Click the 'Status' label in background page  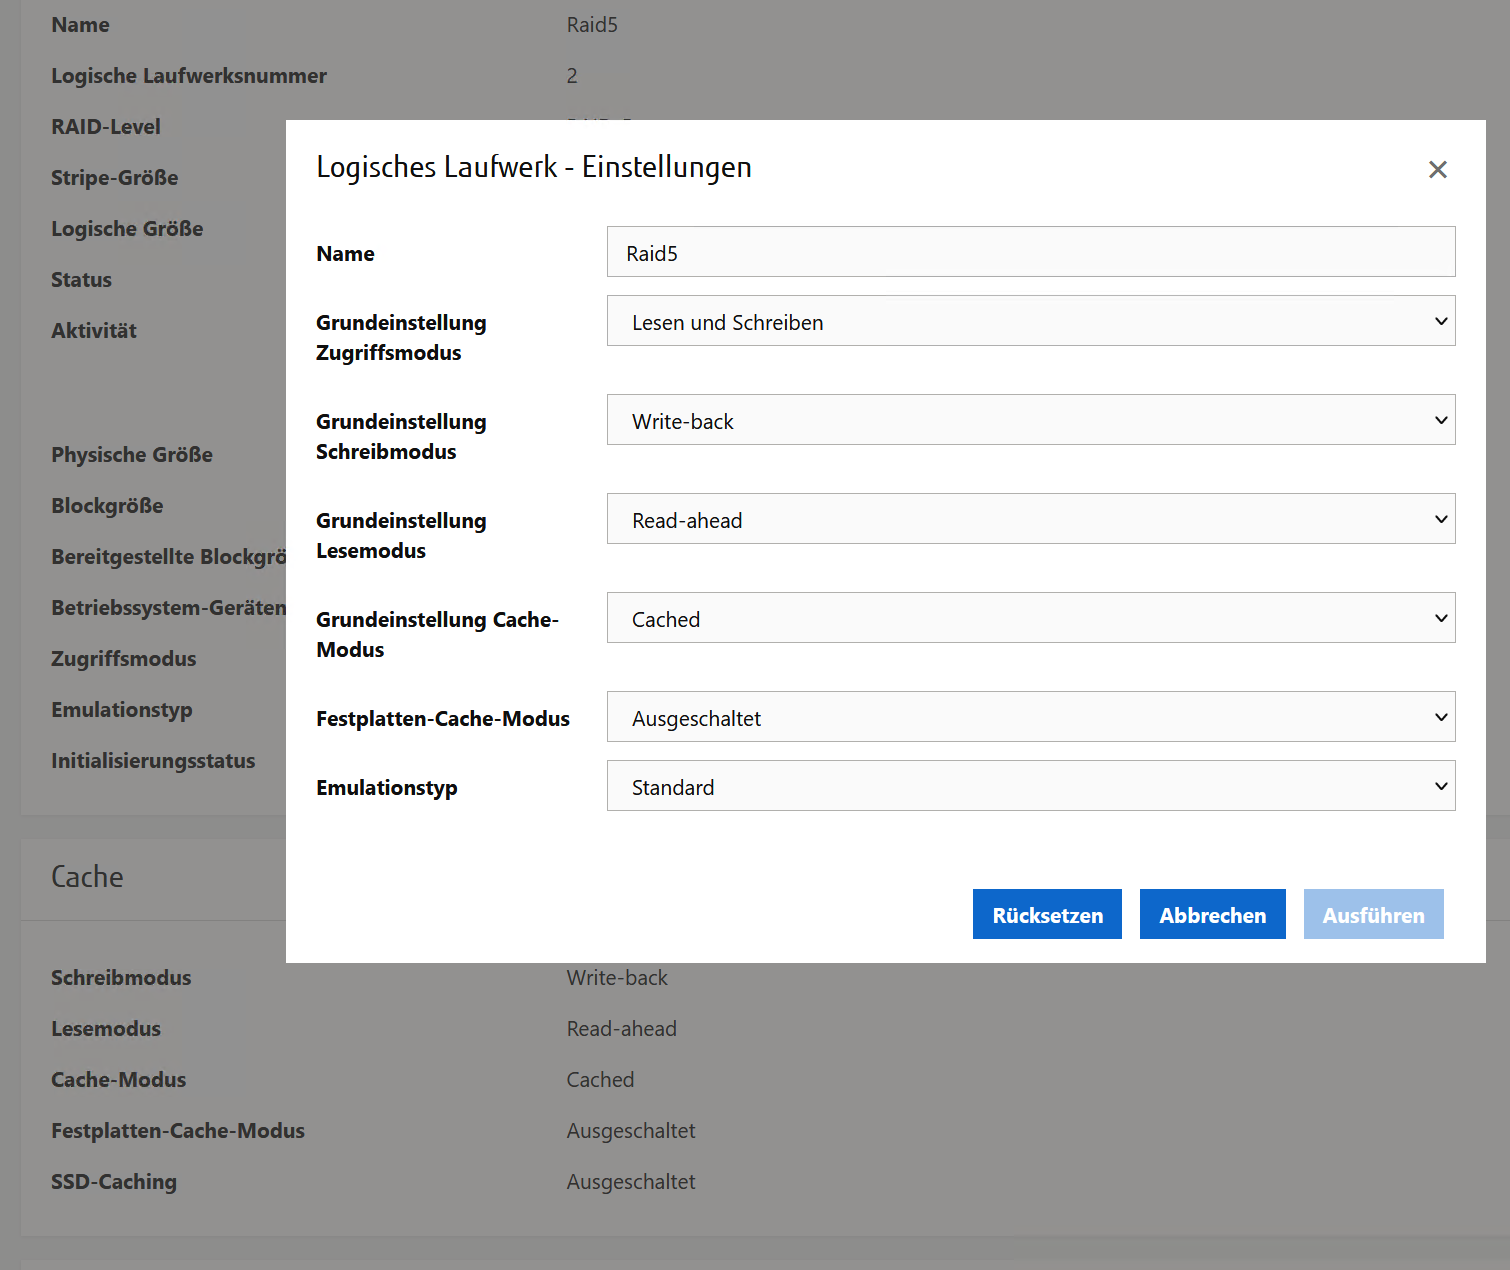coord(81,280)
